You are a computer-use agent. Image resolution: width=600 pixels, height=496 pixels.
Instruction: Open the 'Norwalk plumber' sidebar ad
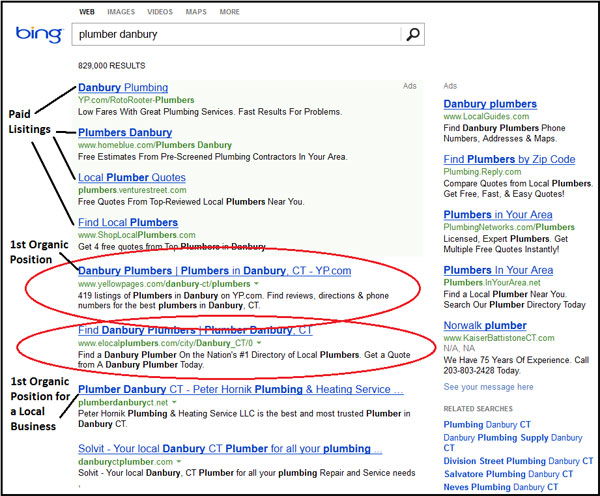tap(484, 326)
